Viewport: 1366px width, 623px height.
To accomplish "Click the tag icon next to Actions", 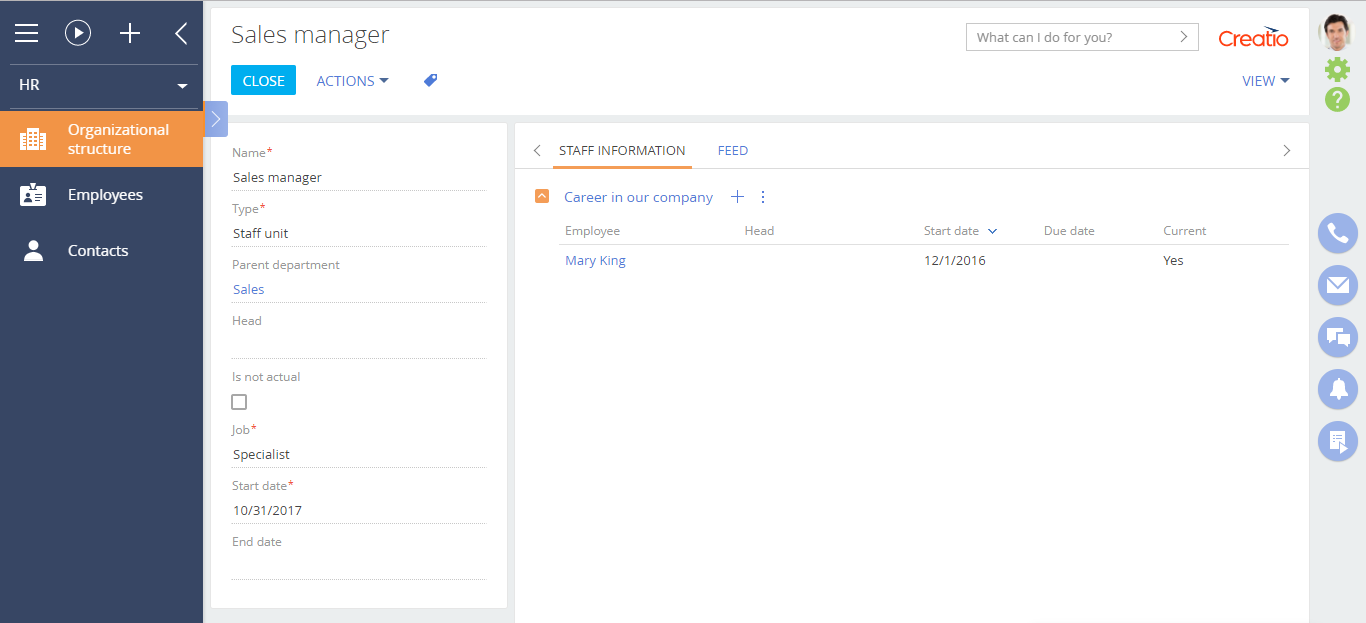I will pos(430,81).
